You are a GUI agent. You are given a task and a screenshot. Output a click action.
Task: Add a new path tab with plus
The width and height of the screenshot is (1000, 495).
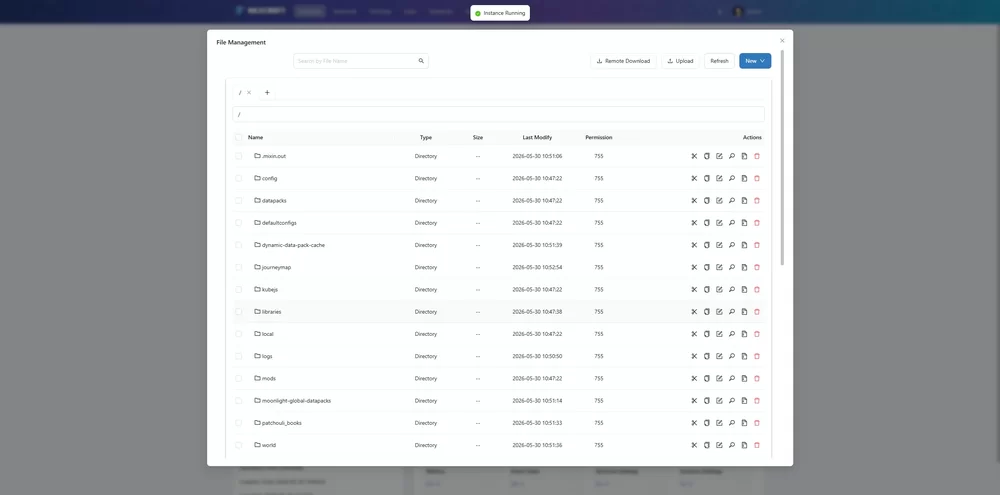point(267,92)
